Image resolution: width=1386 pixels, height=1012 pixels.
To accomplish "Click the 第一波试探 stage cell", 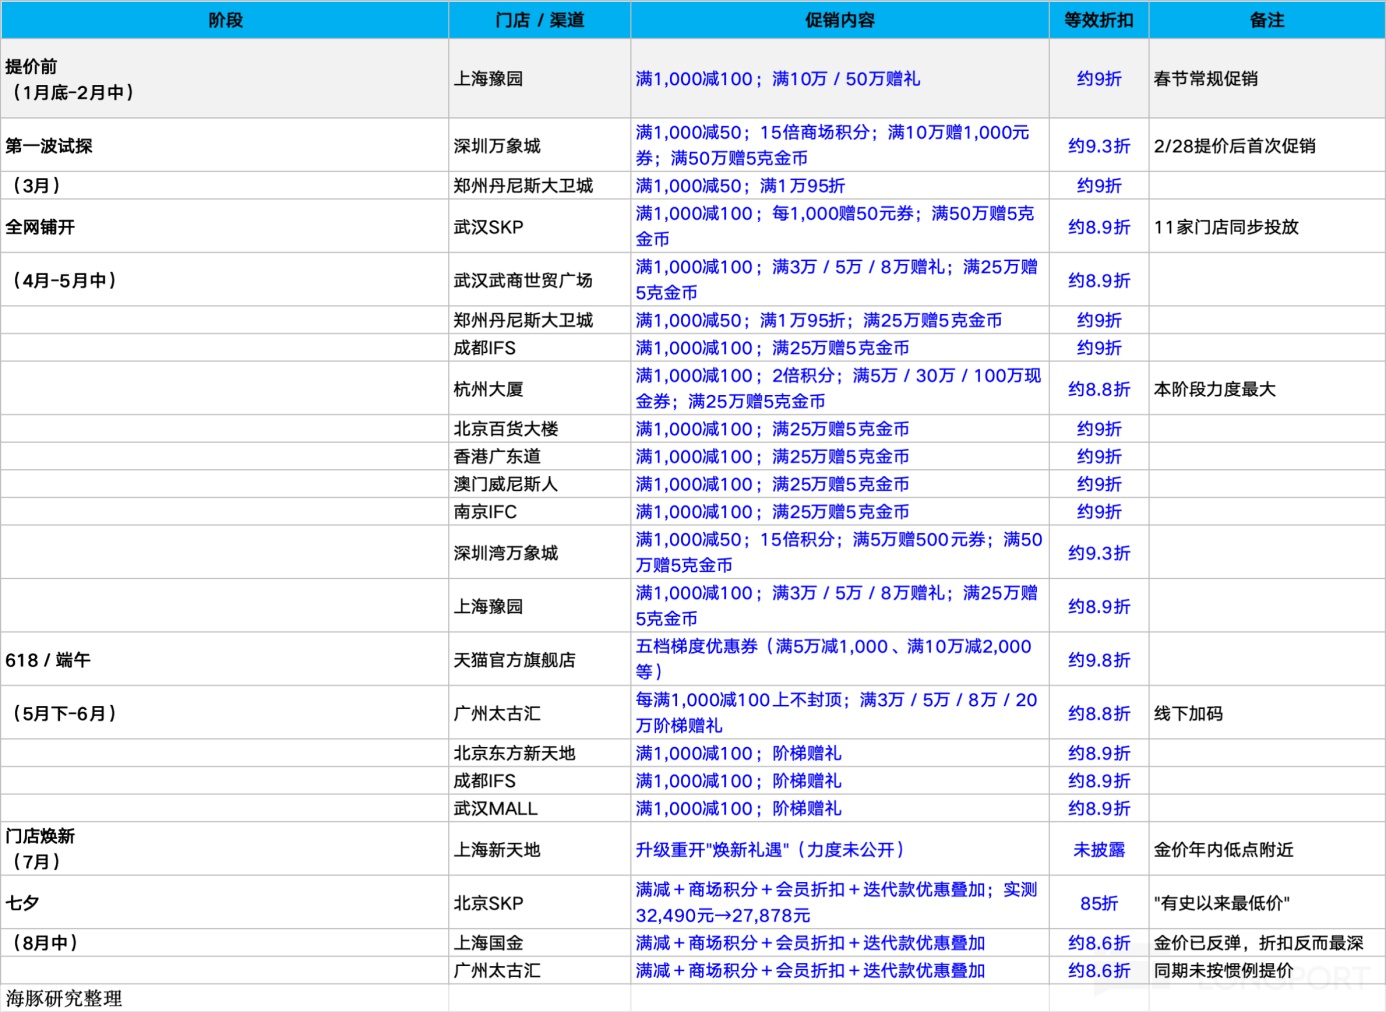I will pyautogui.click(x=225, y=145).
